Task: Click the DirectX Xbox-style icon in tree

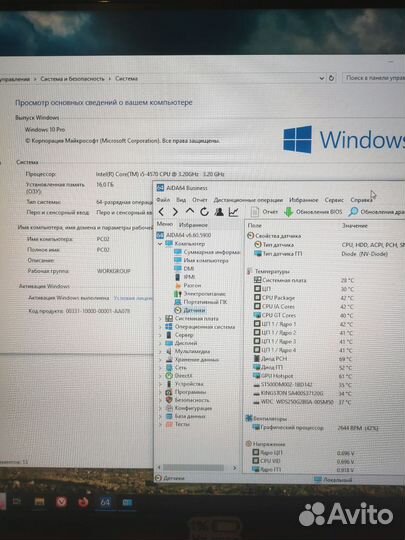Action: [x=169, y=376]
